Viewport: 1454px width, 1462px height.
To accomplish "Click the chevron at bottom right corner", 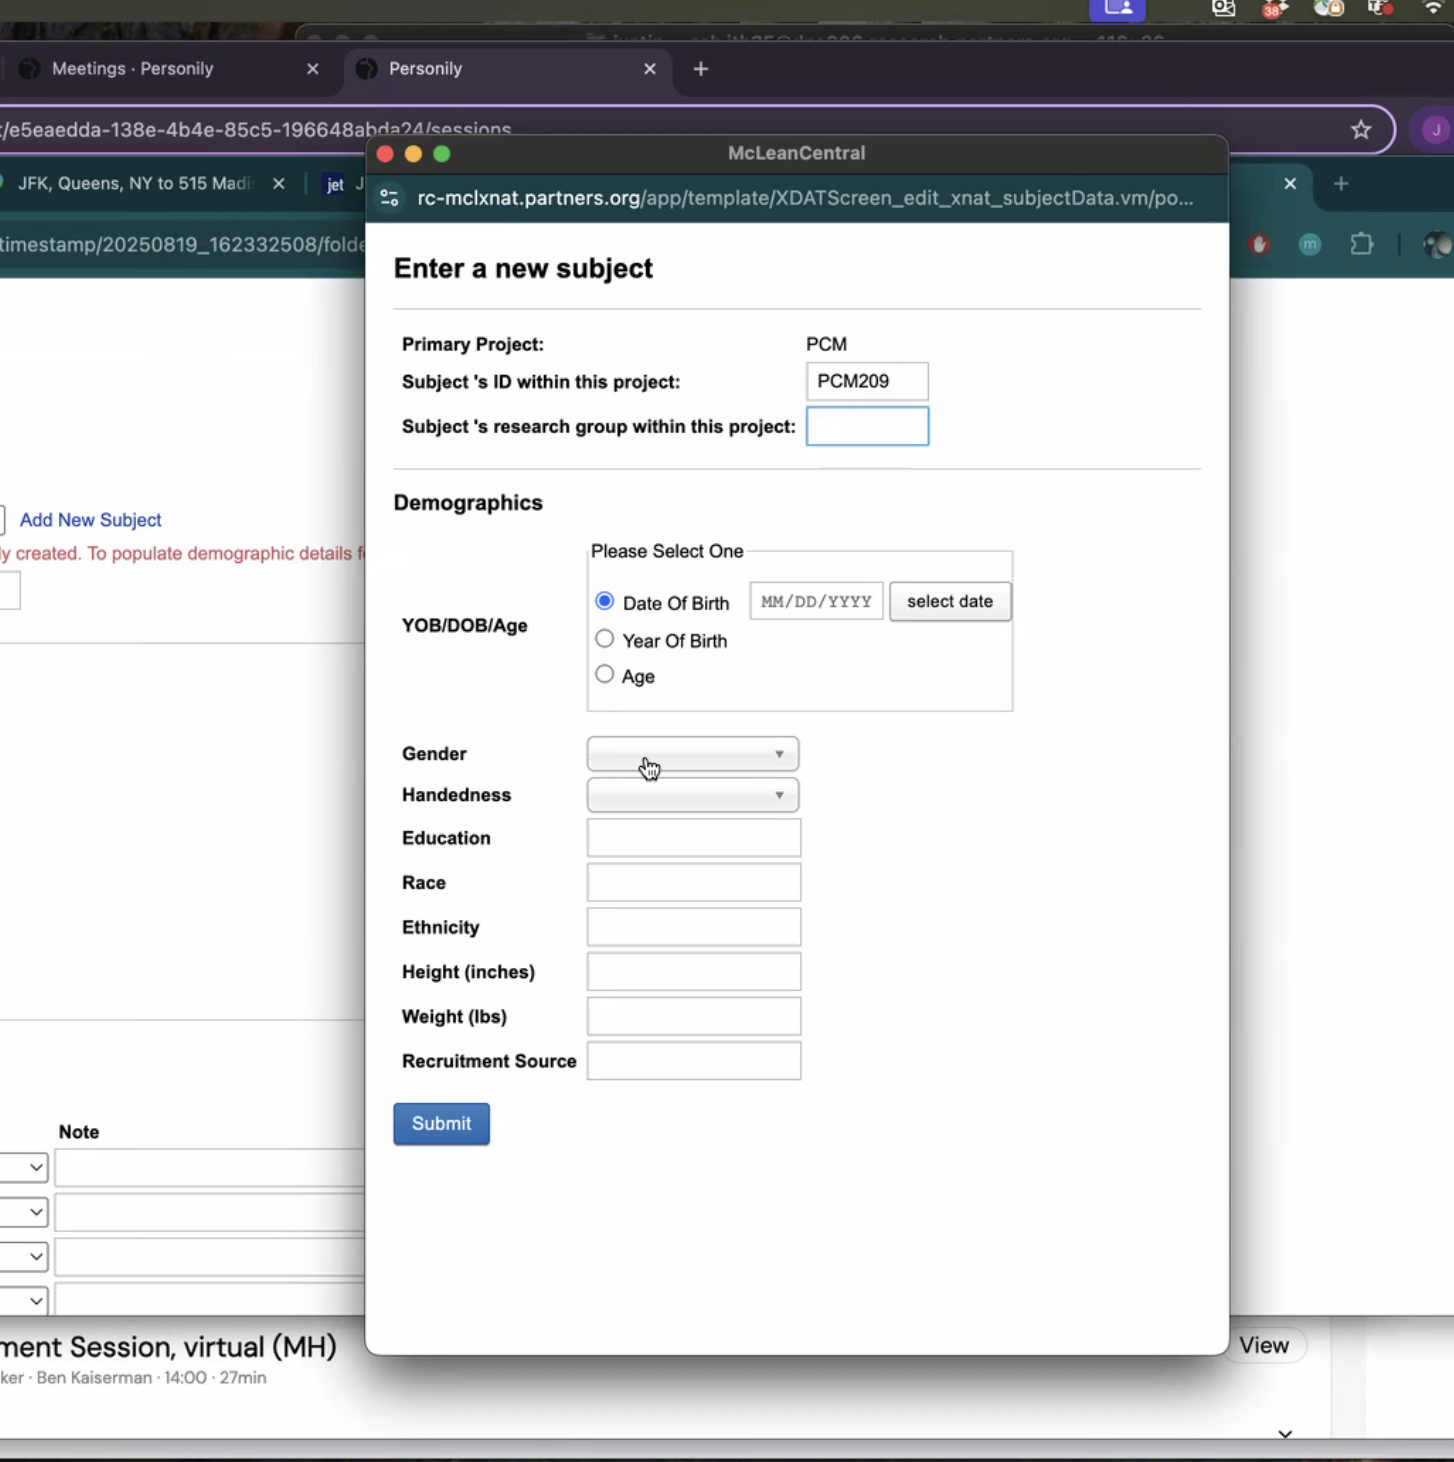I will 1285,1434.
